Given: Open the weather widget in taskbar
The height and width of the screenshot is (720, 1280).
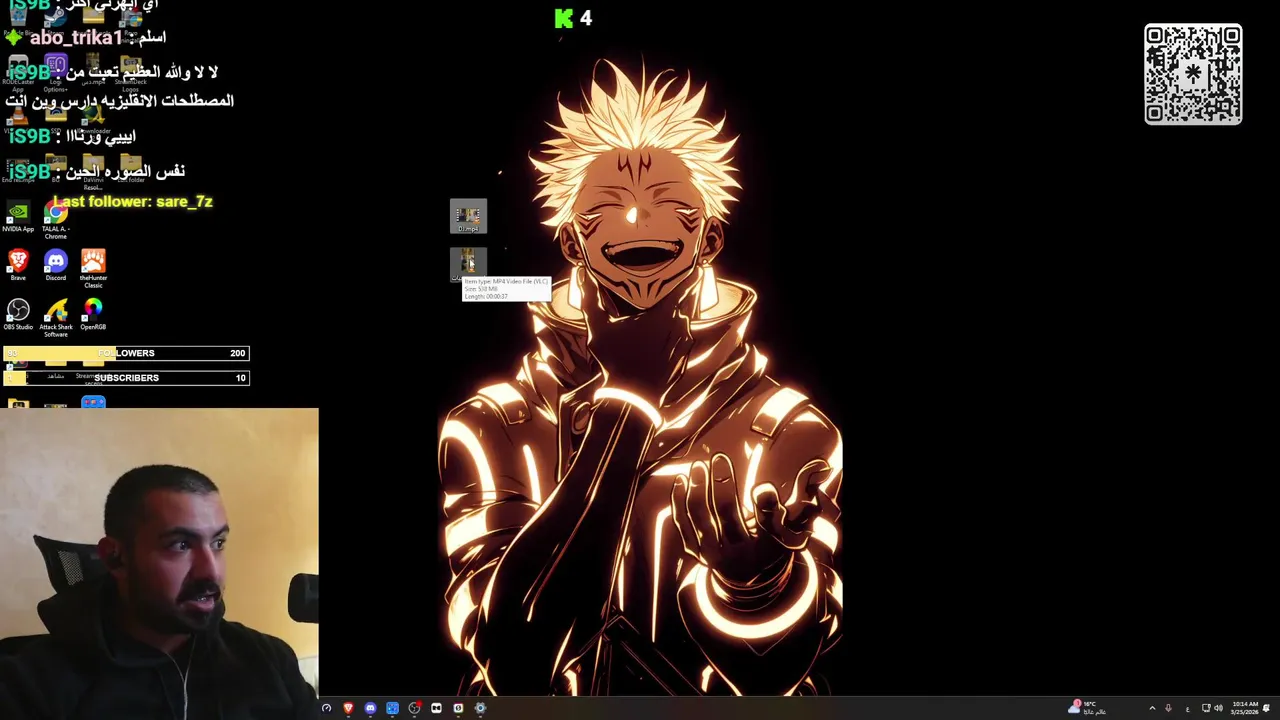Looking at the screenshot, I should coord(1088,708).
